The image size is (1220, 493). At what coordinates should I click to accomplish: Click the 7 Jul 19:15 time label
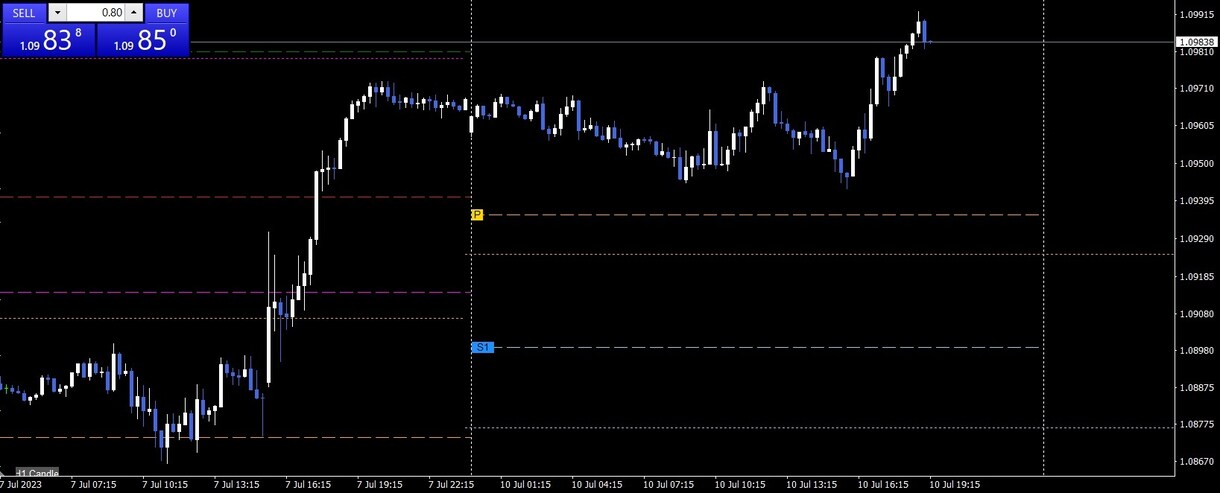click(x=380, y=485)
